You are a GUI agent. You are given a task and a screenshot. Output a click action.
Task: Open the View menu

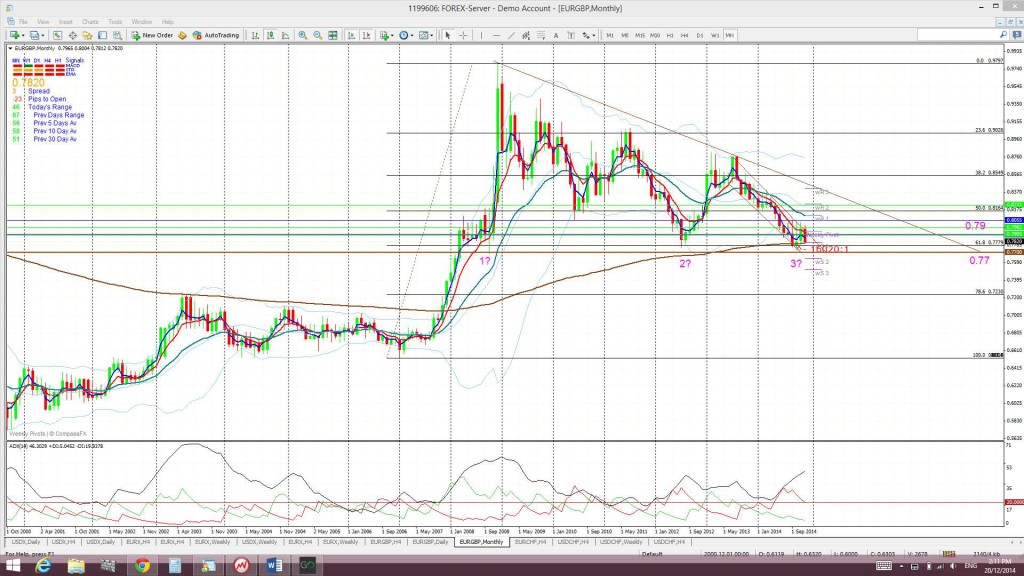pos(43,22)
